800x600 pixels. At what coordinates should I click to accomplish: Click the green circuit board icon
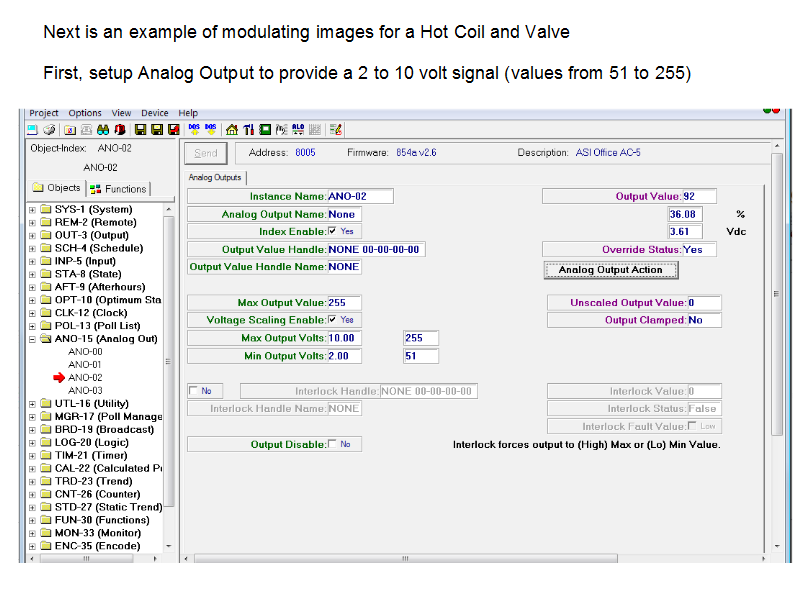265,130
